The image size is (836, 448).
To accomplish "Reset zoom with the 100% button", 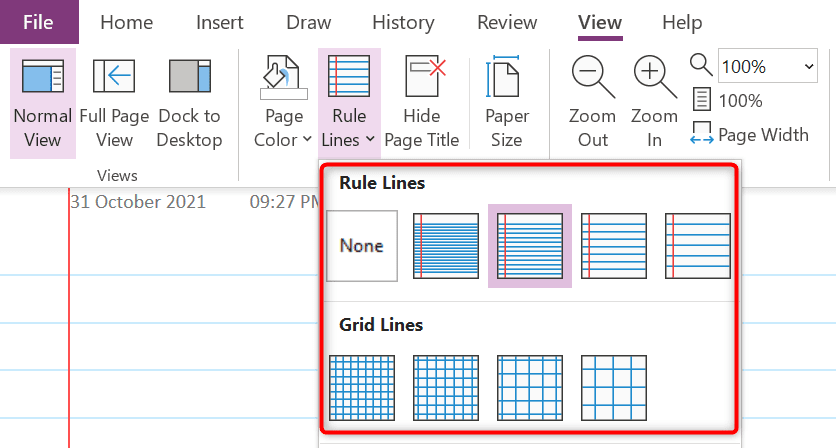I will click(727, 100).
